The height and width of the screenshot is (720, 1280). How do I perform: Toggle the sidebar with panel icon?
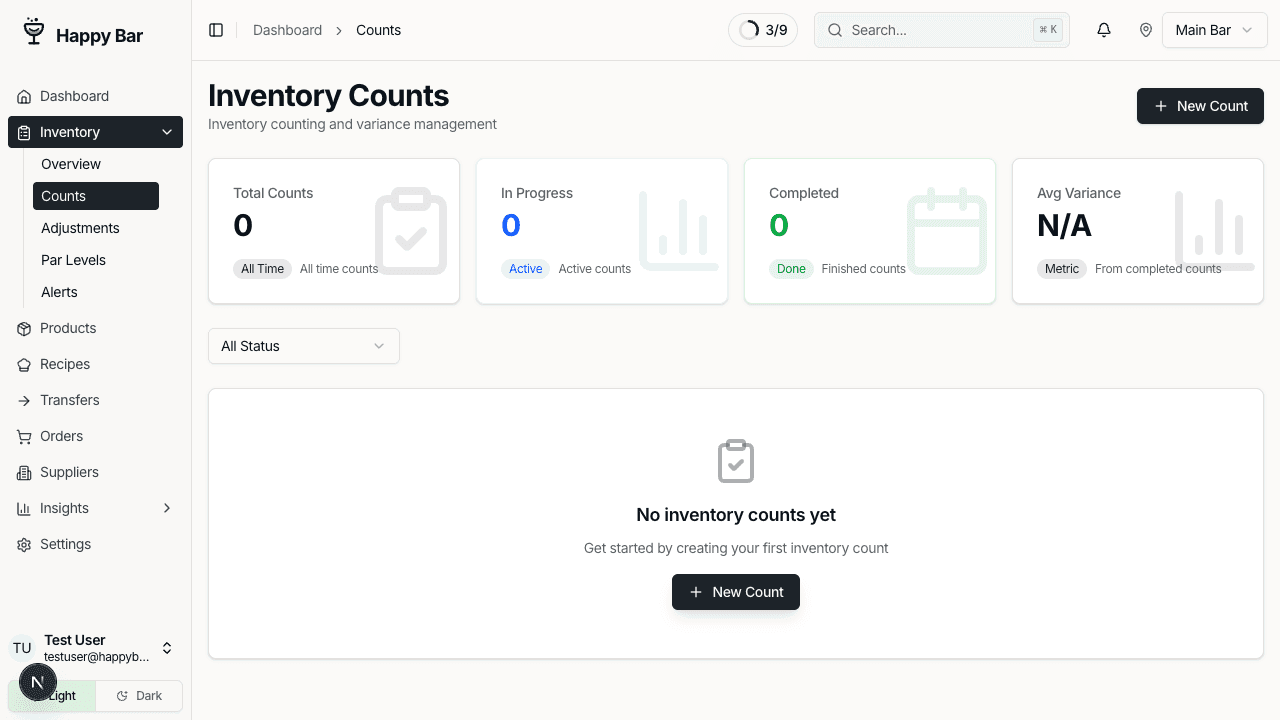tap(216, 30)
